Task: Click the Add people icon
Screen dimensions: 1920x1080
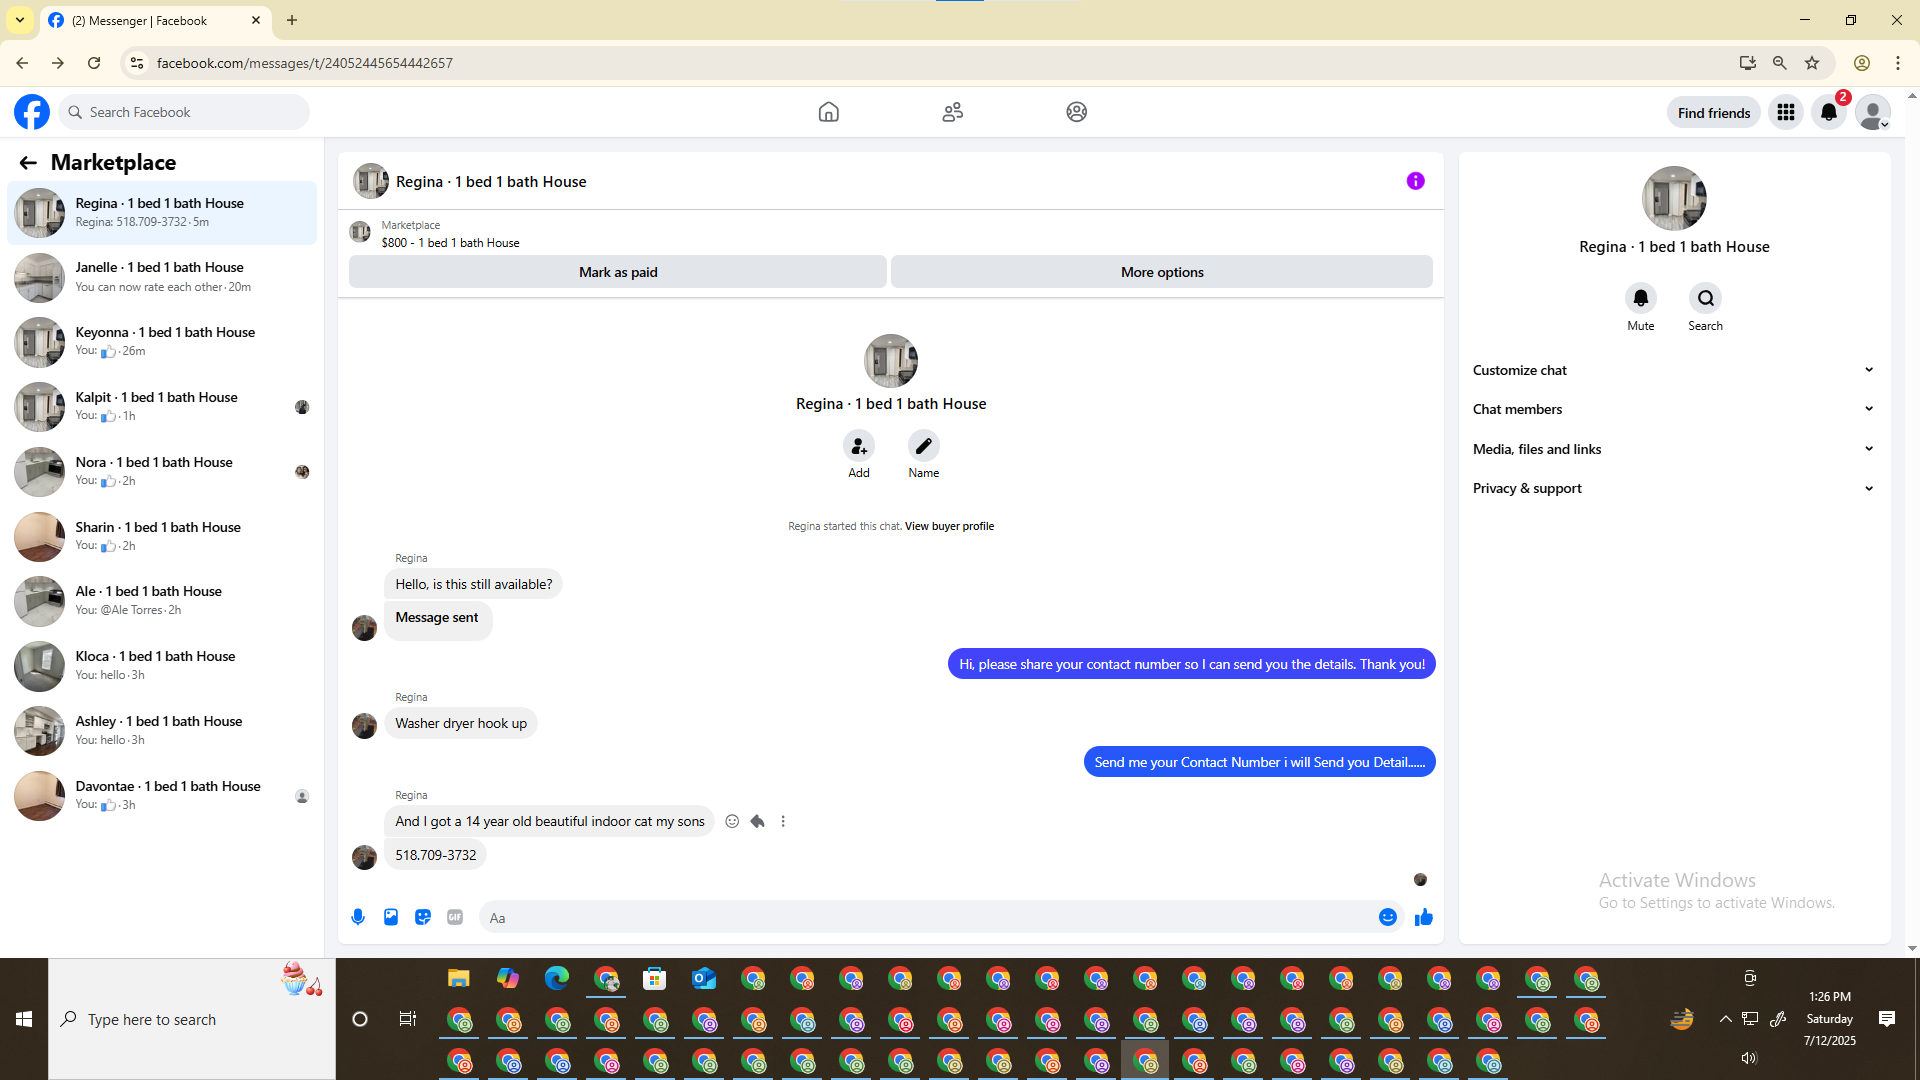Action: tap(858, 446)
